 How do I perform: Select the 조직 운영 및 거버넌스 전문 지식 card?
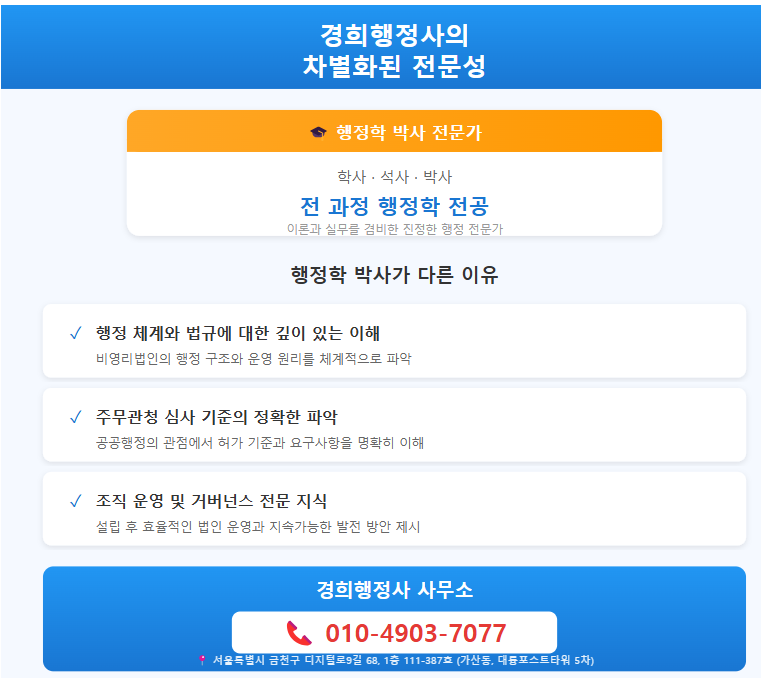click(x=394, y=509)
